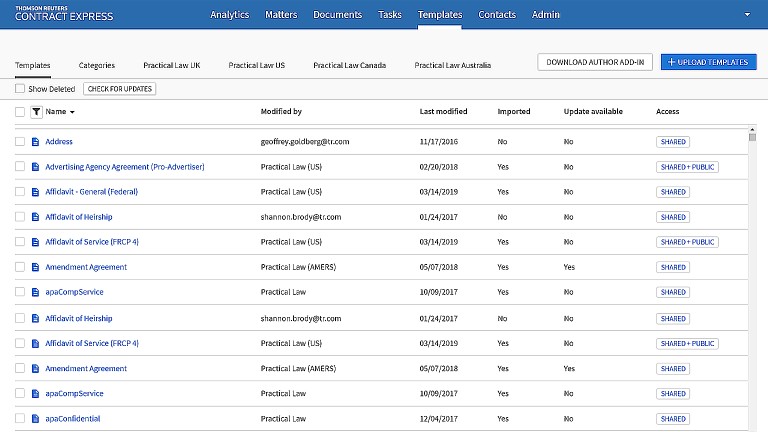Open the apaConfidential template link
Screen dimensions: 768x432
(x=73, y=419)
